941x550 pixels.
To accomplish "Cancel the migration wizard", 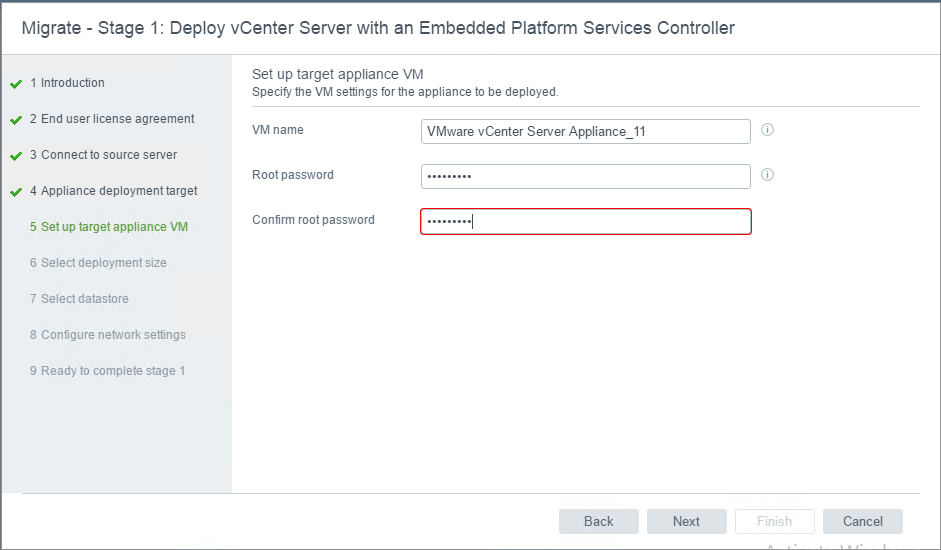I will pyautogui.click(x=863, y=521).
